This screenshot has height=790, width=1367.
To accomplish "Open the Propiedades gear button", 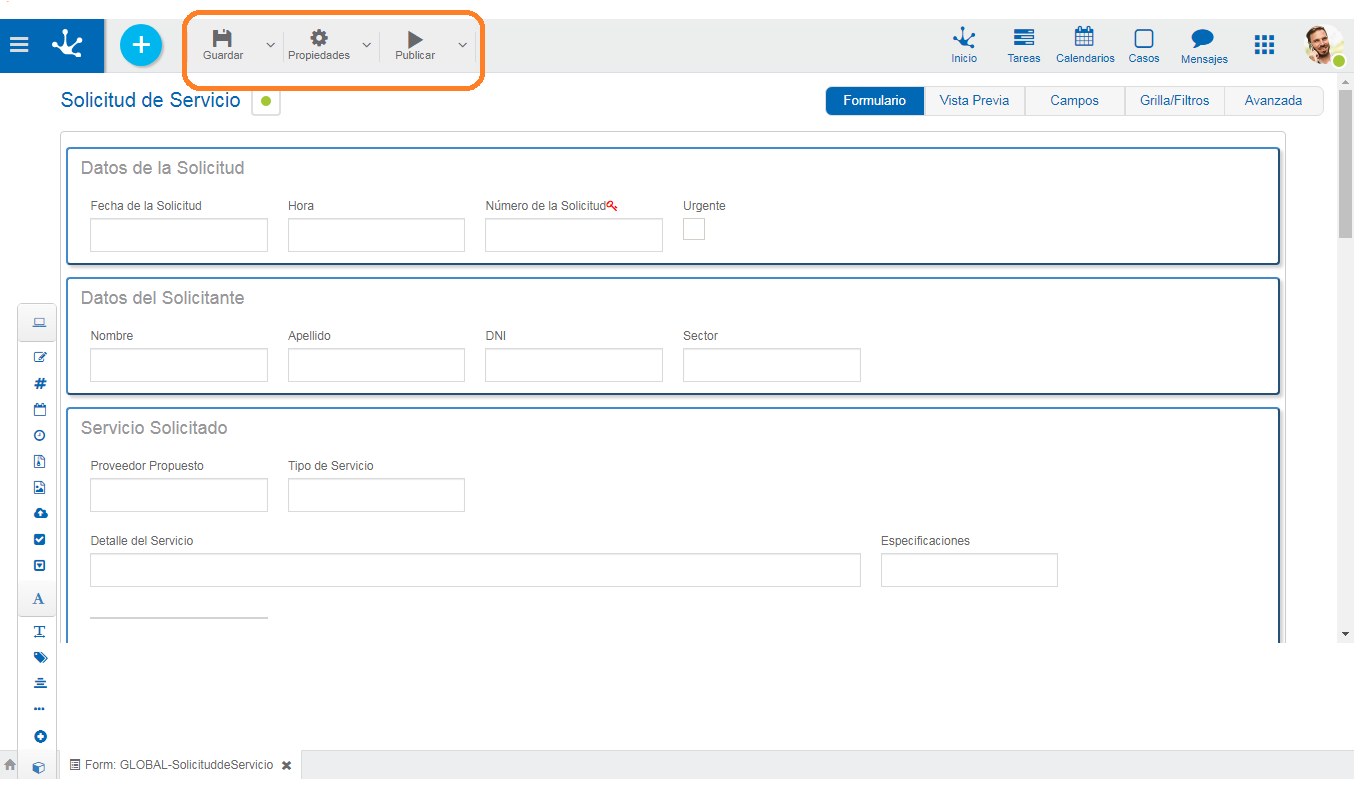I will pos(319,45).
